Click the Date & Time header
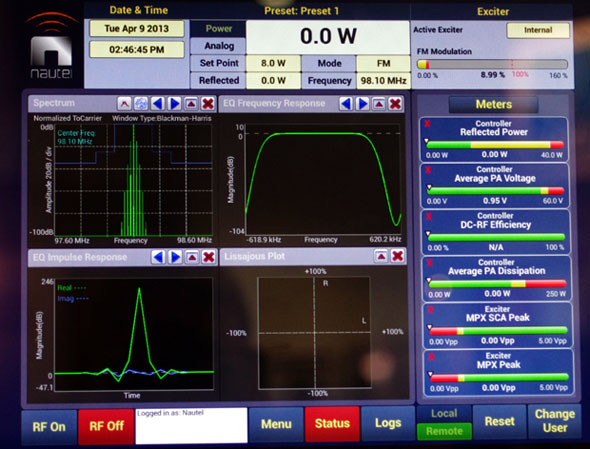Viewport: 590px width, 449px height. pyautogui.click(x=138, y=10)
